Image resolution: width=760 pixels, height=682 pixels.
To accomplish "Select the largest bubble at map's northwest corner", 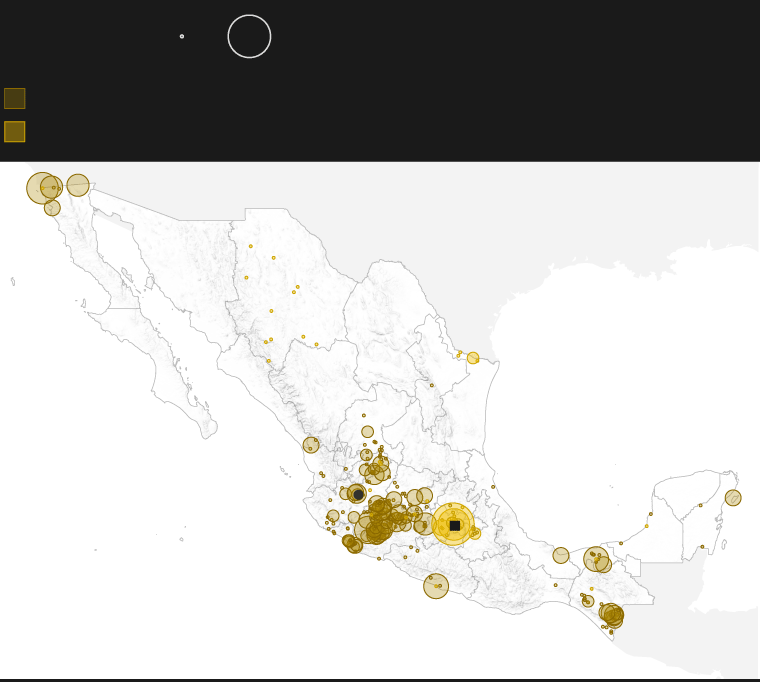I will click(x=41, y=187).
